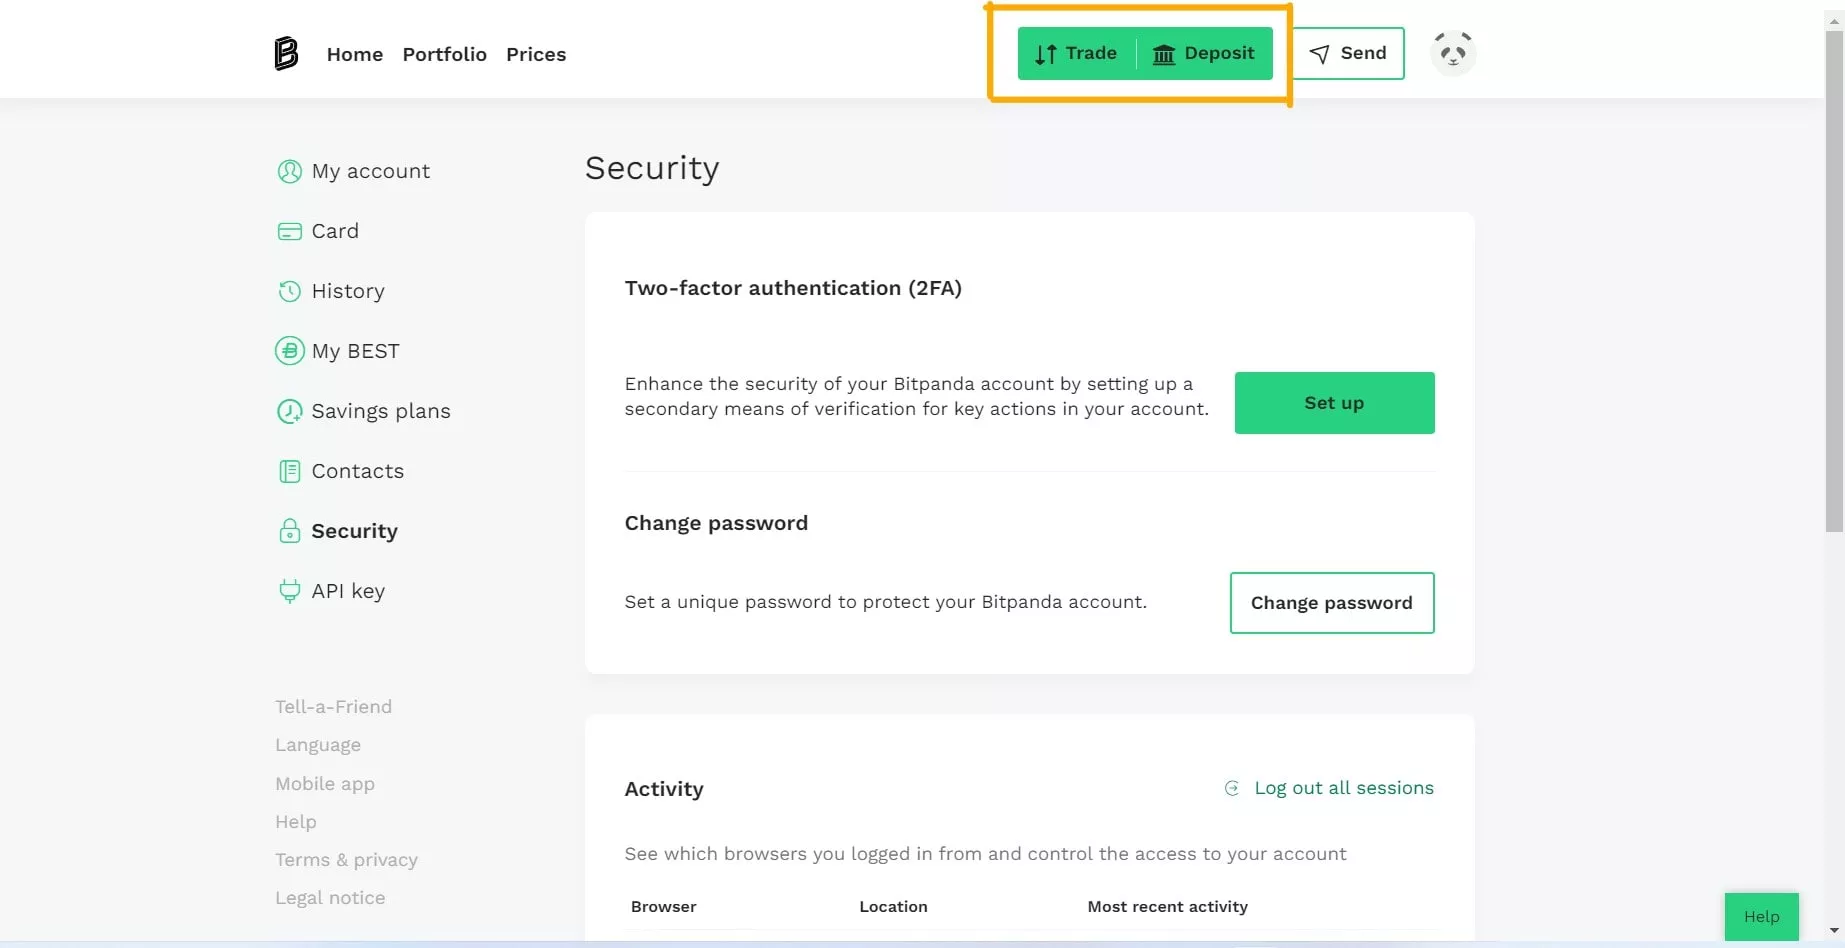Click the History clock icon
Image resolution: width=1845 pixels, height=948 pixels.
click(289, 291)
